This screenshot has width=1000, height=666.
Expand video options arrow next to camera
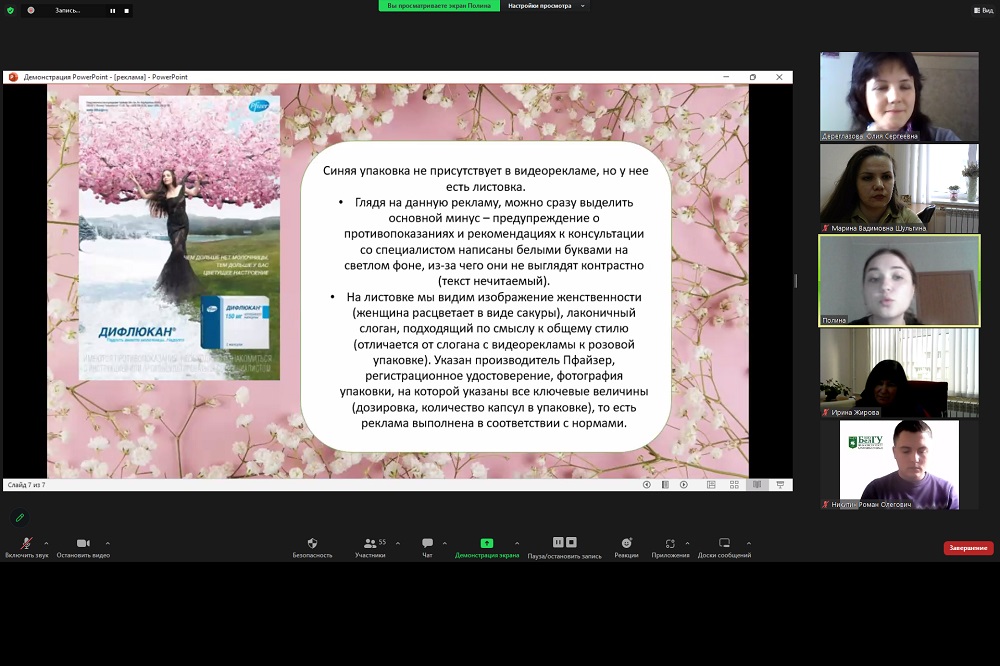[108, 543]
